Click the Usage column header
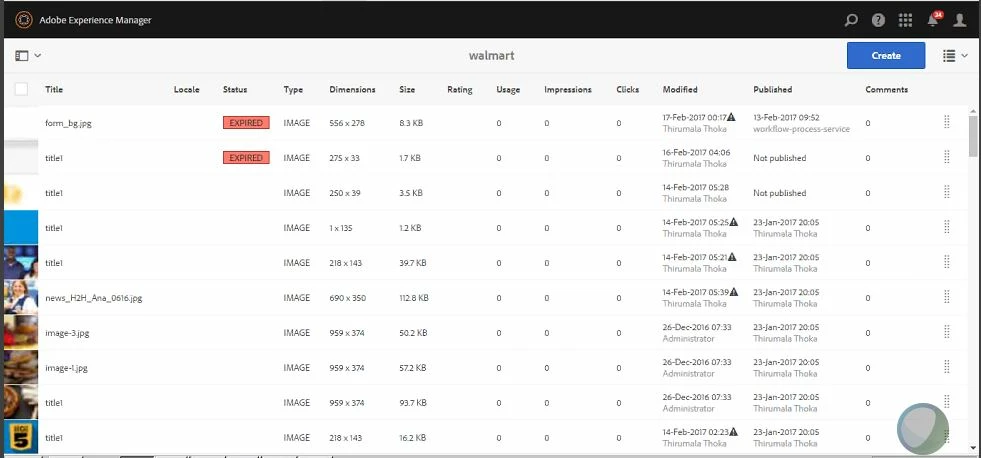The image size is (981, 458). pyautogui.click(x=508, y=89)
